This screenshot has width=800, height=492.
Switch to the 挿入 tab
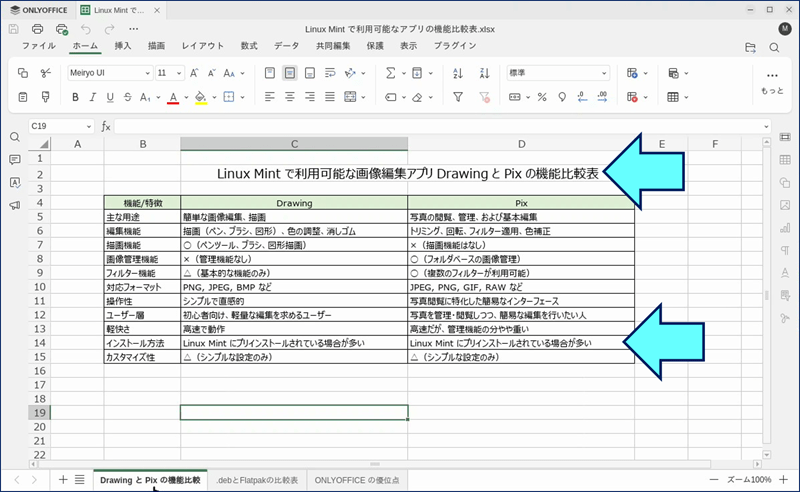click(122, 45)
